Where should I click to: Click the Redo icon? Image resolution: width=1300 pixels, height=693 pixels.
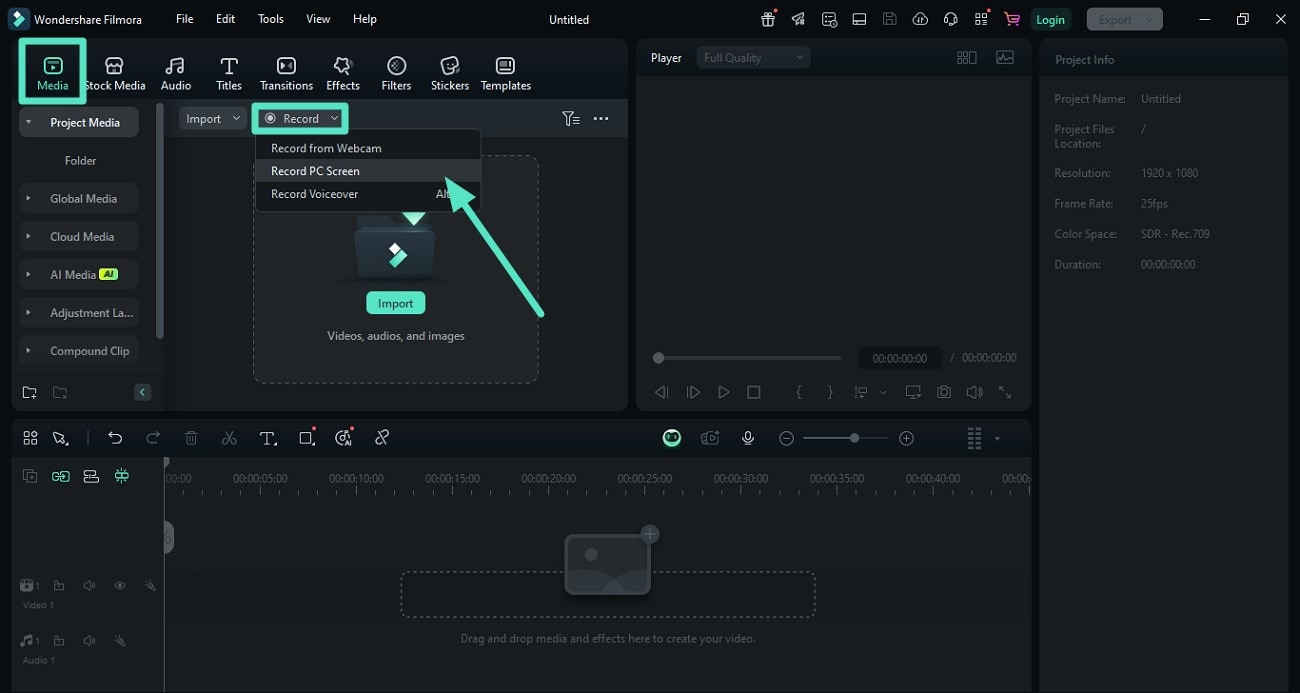[x=153, y=438]
